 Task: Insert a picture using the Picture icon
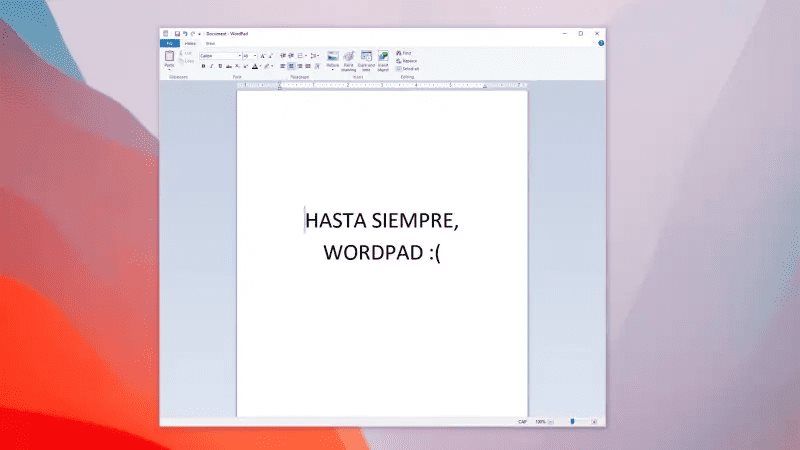[x=332, y=57]
